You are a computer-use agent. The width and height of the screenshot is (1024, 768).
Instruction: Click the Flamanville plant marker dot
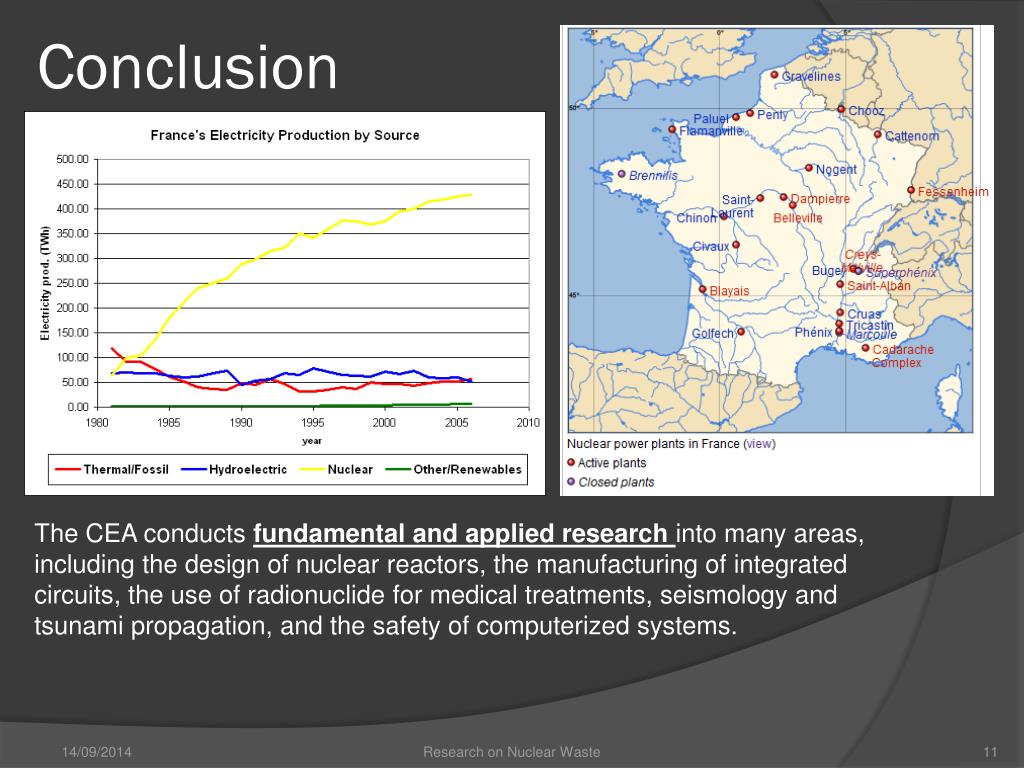[672, 129]
